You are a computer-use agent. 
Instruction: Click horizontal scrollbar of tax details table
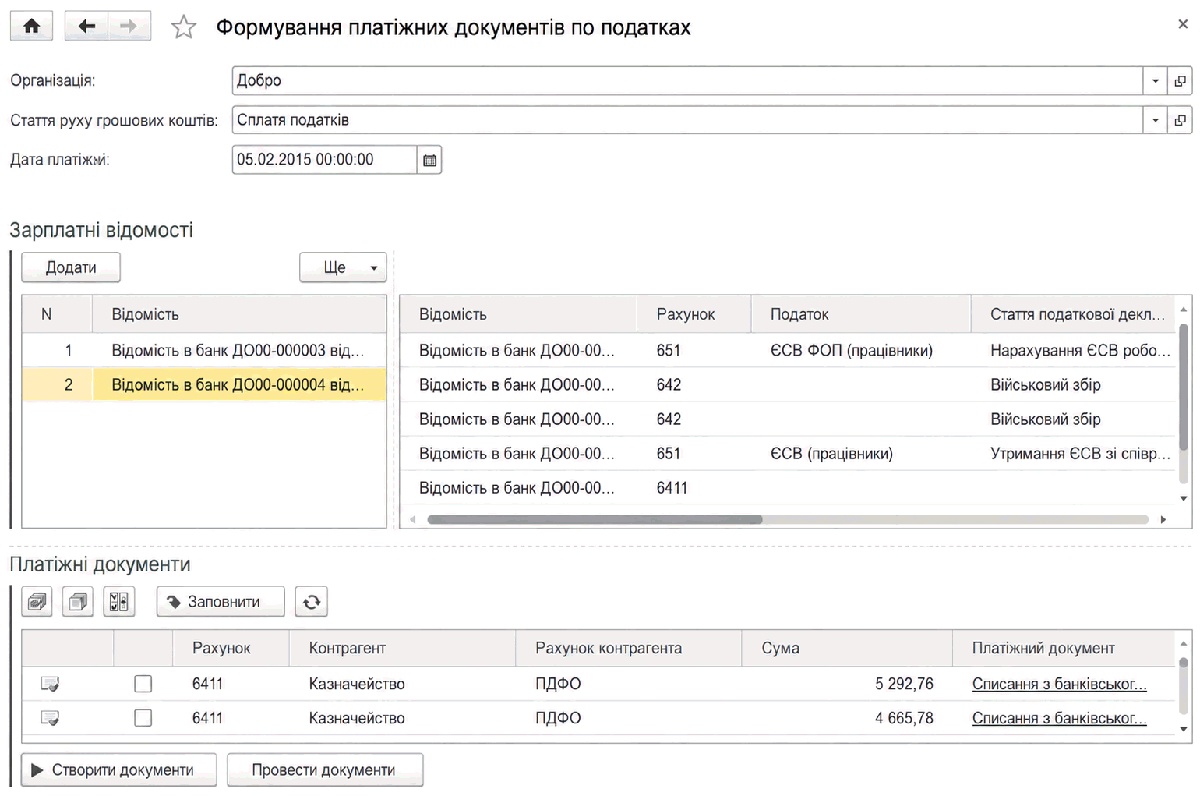pos(595,520)
